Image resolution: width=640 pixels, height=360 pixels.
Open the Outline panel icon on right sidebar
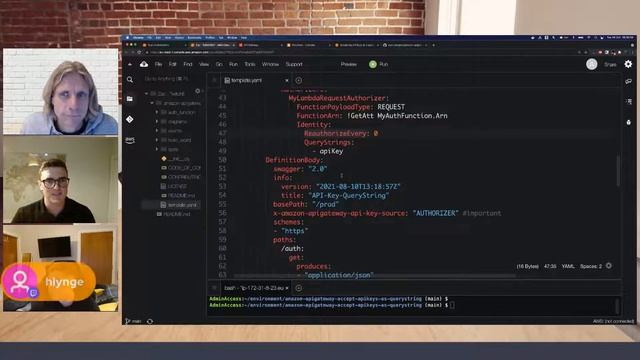[x=629, y=101]
